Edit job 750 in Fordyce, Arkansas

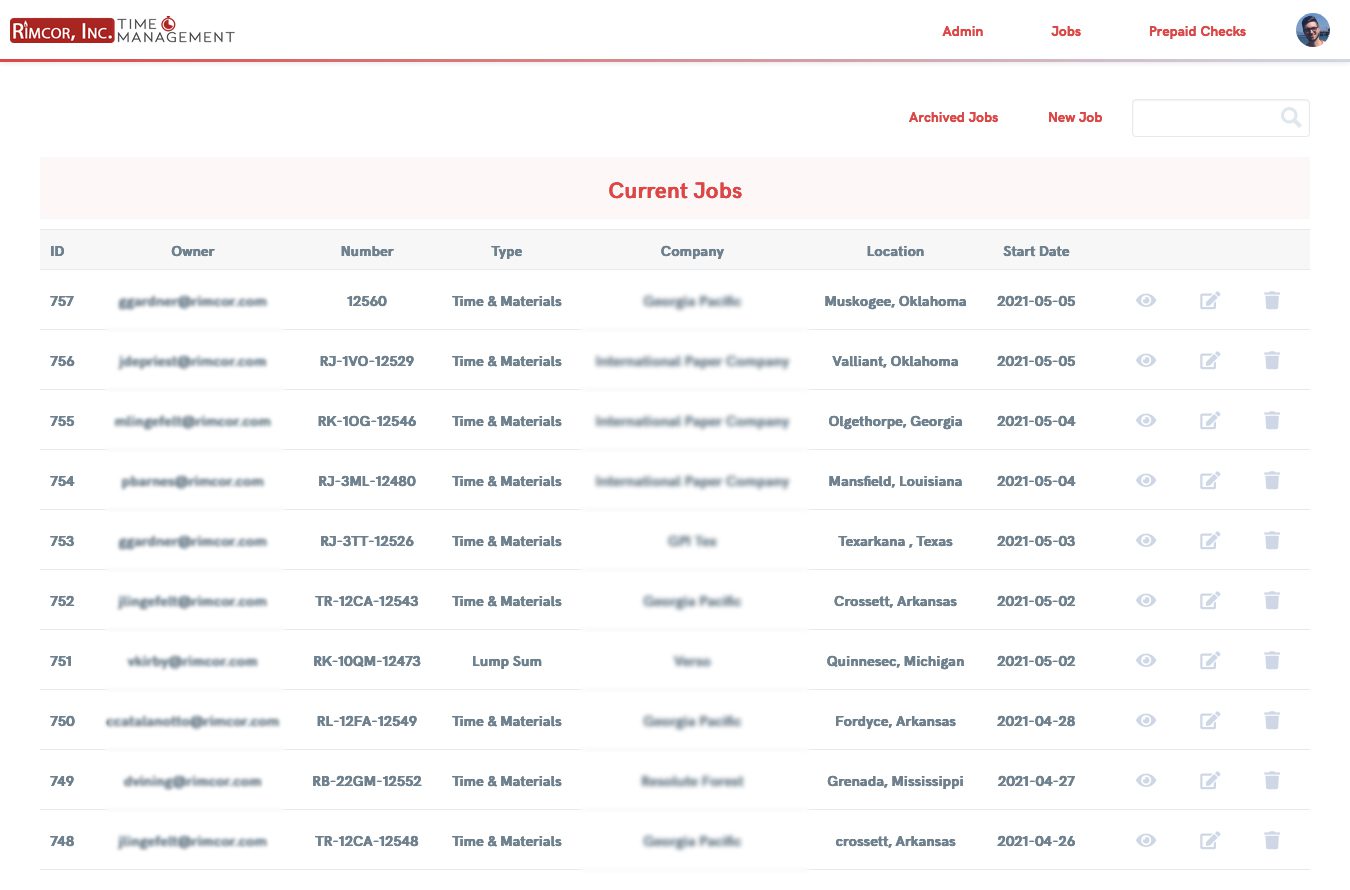[x=1210, y=720]
